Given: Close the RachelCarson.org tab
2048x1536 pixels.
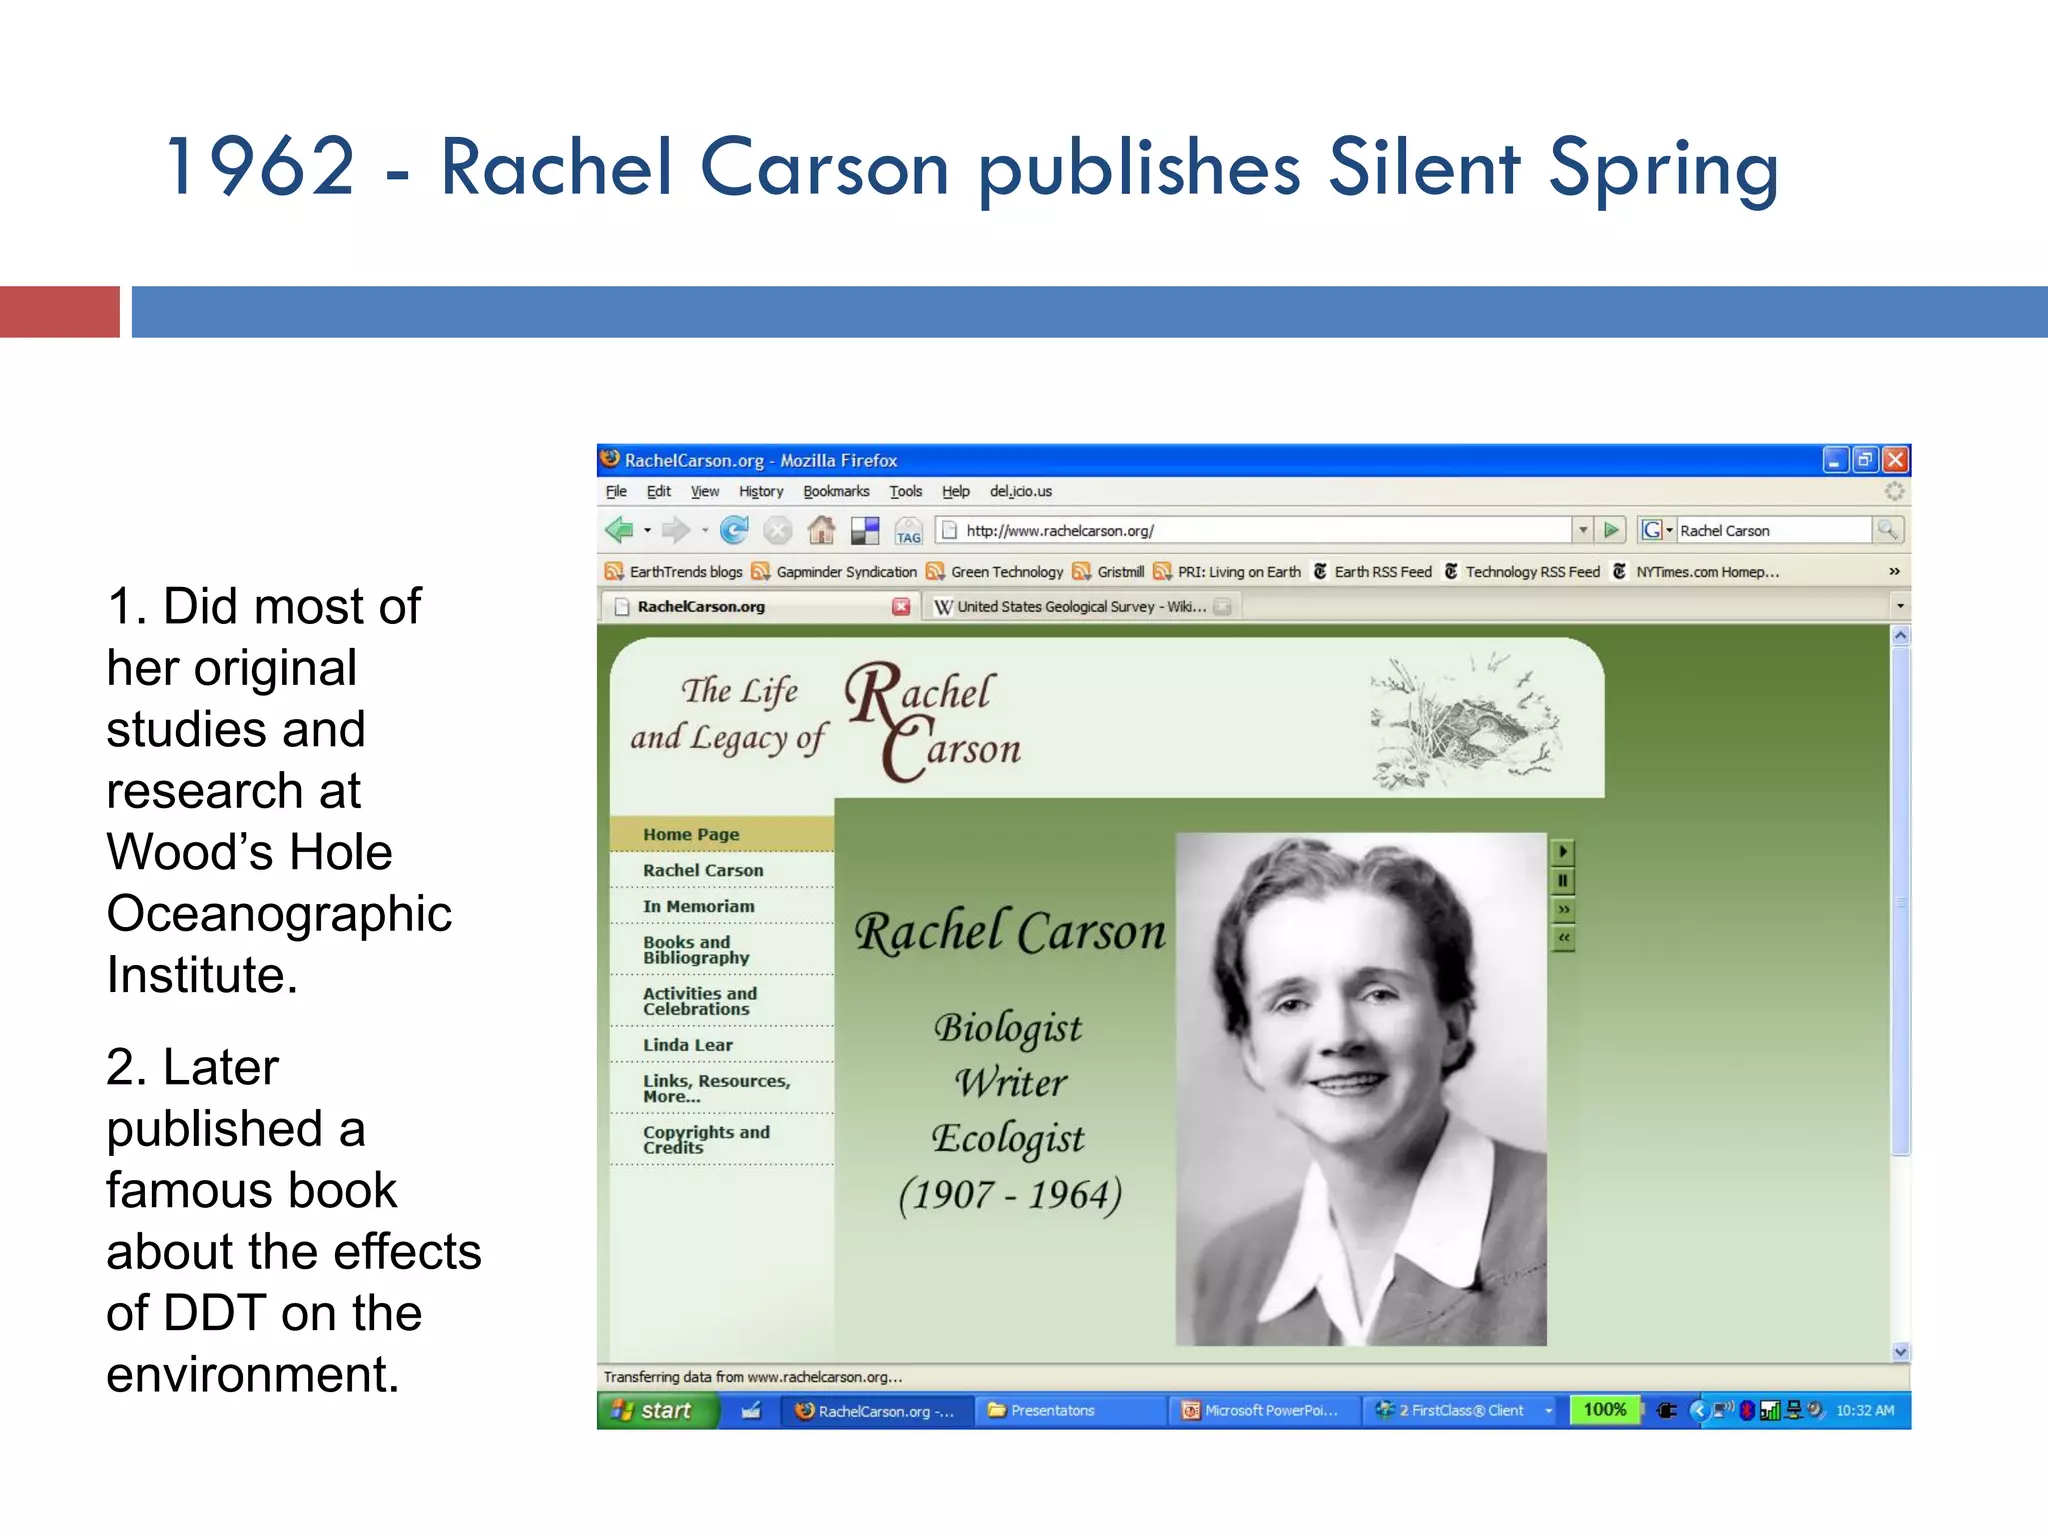Looking at the screenshot, I should click(x=901, y=606).
